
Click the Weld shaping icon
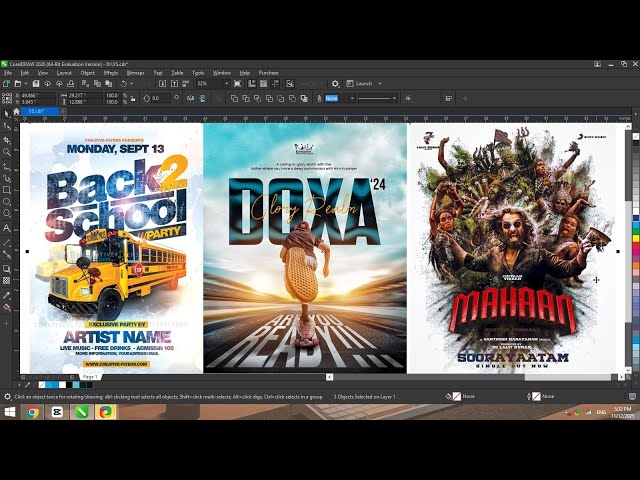point(234,98)
